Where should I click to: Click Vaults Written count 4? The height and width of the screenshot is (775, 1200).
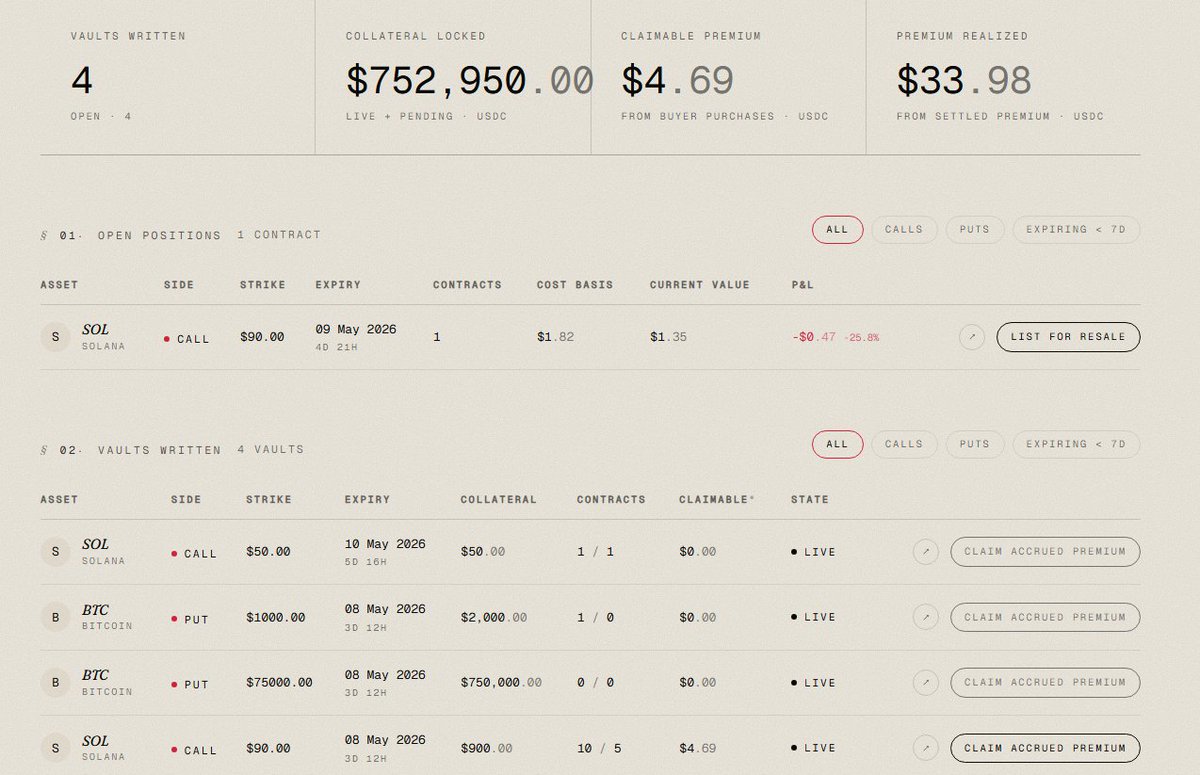(82, 81)
